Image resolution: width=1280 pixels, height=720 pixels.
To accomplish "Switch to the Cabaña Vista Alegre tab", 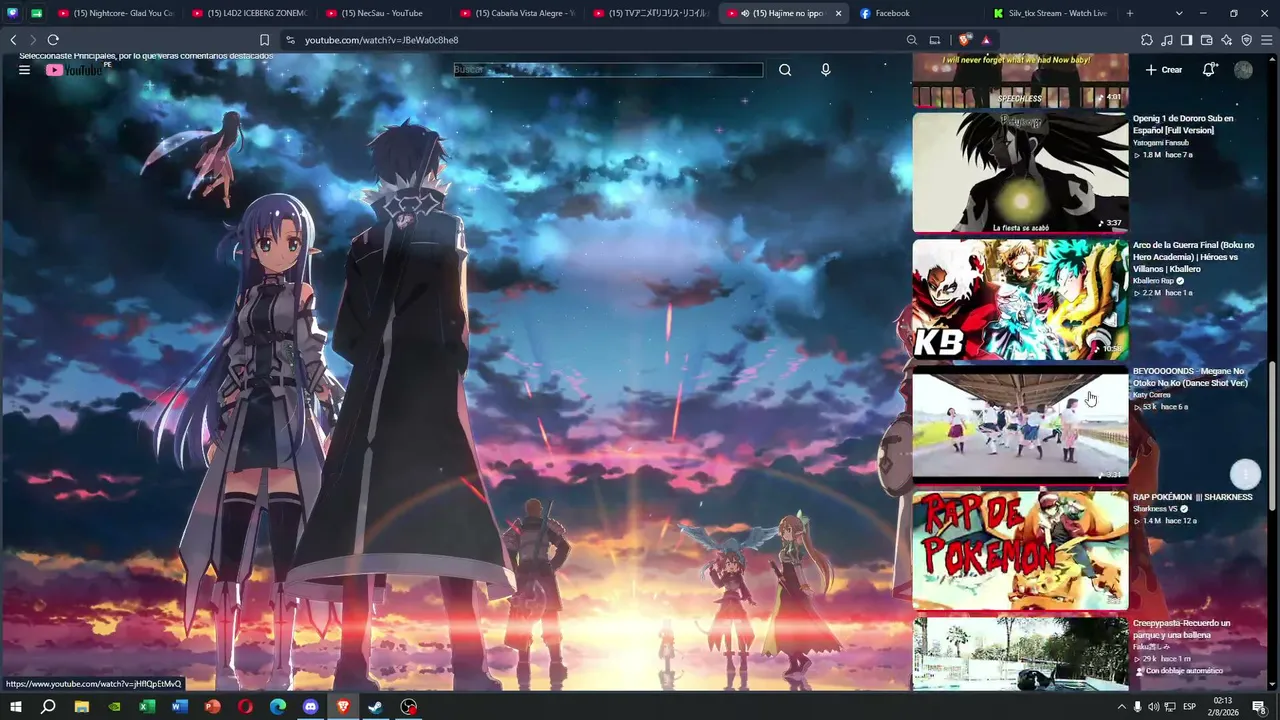I will [x=518, y=13].
